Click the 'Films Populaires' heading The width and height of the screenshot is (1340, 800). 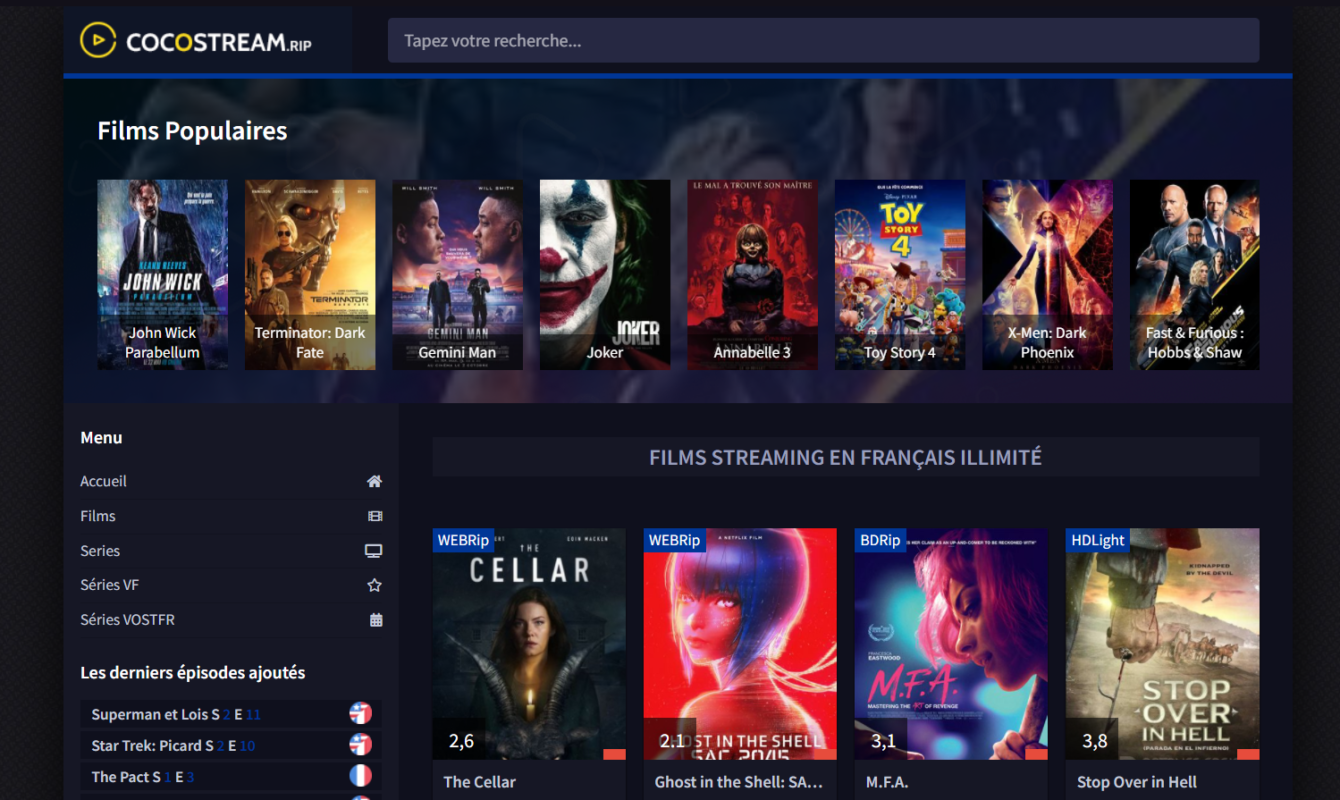click(x=192, y=131)
